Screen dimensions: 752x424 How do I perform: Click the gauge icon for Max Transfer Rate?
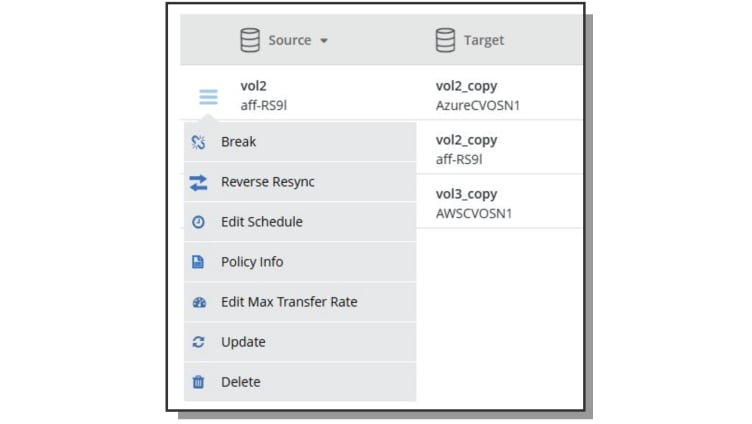click(199, 302)
